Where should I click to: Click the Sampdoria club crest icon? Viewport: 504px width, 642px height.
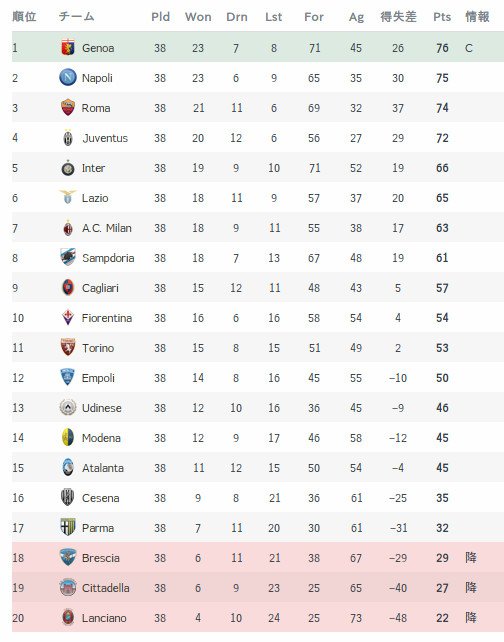point(68,257)
